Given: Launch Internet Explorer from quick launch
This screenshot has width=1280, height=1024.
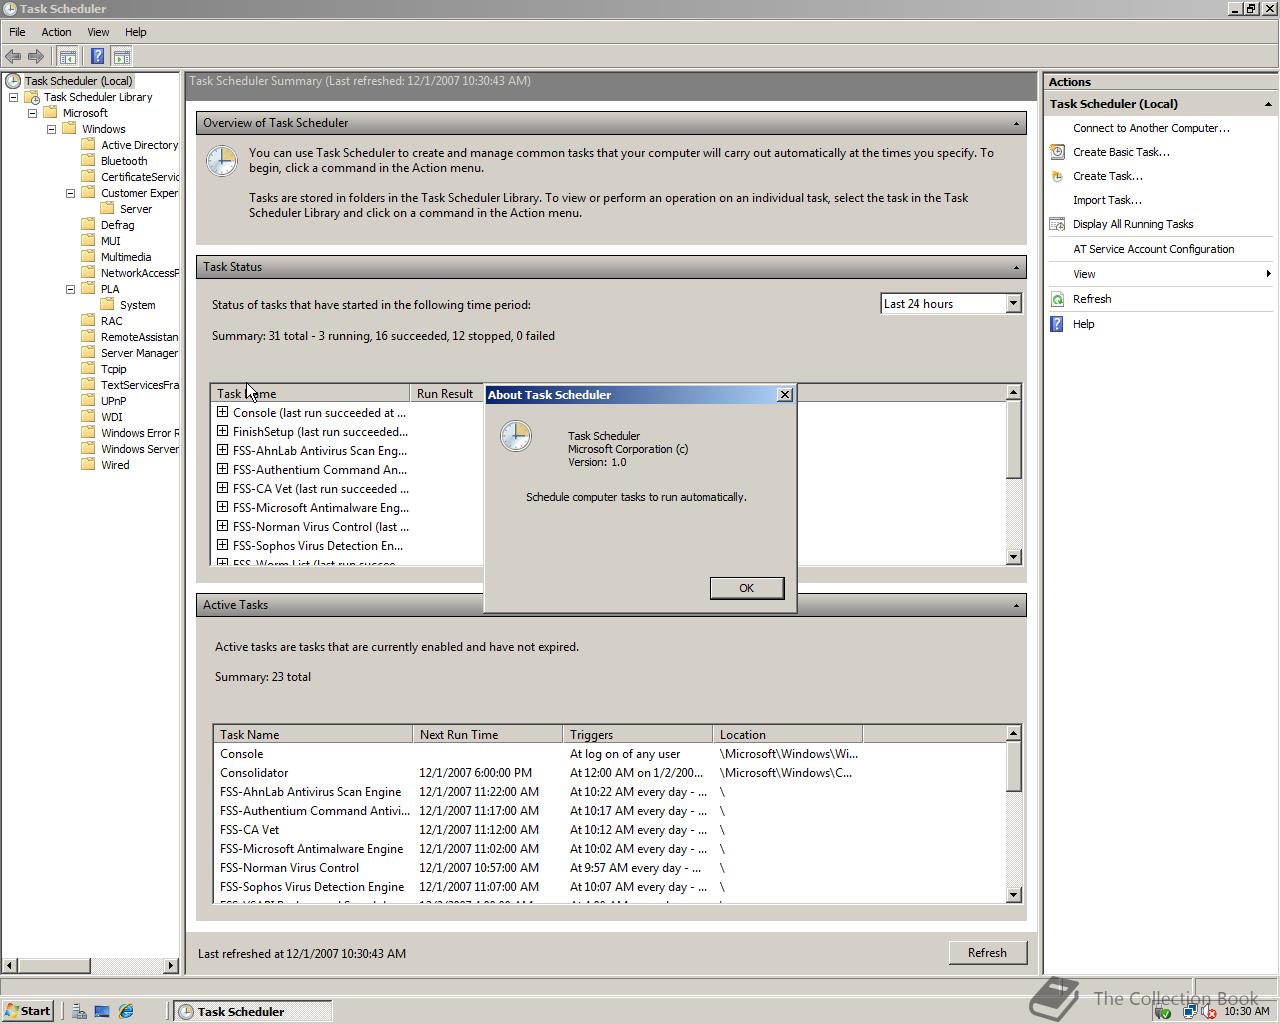Looking at the screenshot, I should (126, 1011).
